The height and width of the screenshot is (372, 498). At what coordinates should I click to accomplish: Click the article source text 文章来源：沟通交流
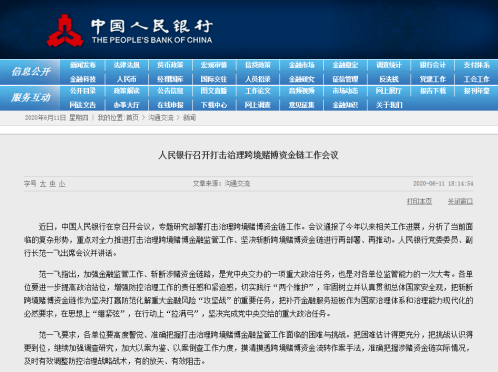(x=221, y=184)
